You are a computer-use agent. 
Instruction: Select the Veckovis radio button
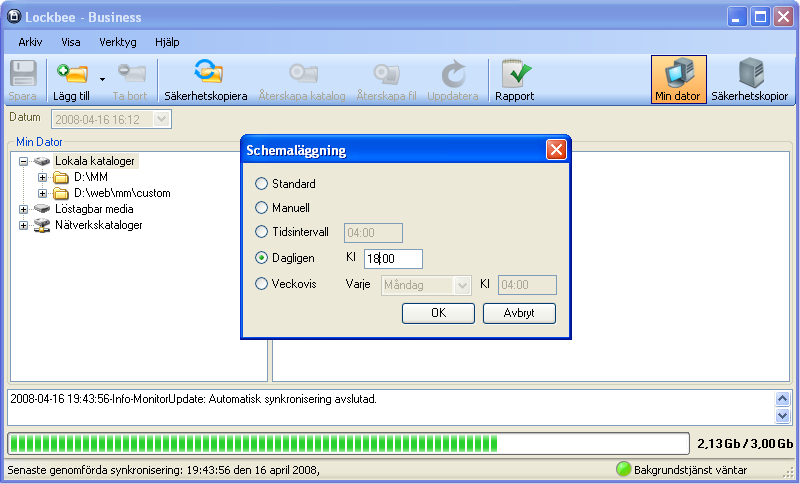pyautogui.click(x=261, y=284)
